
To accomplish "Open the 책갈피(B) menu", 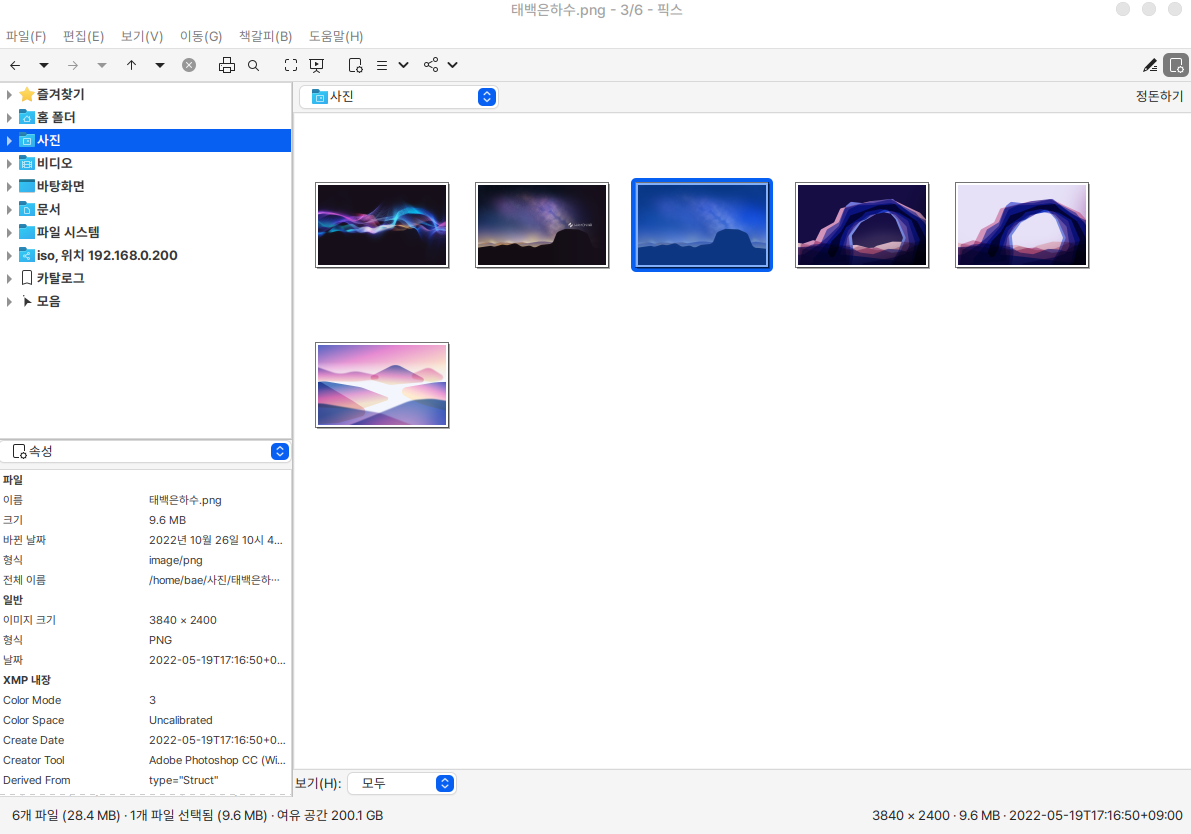I will click(265, 36).
